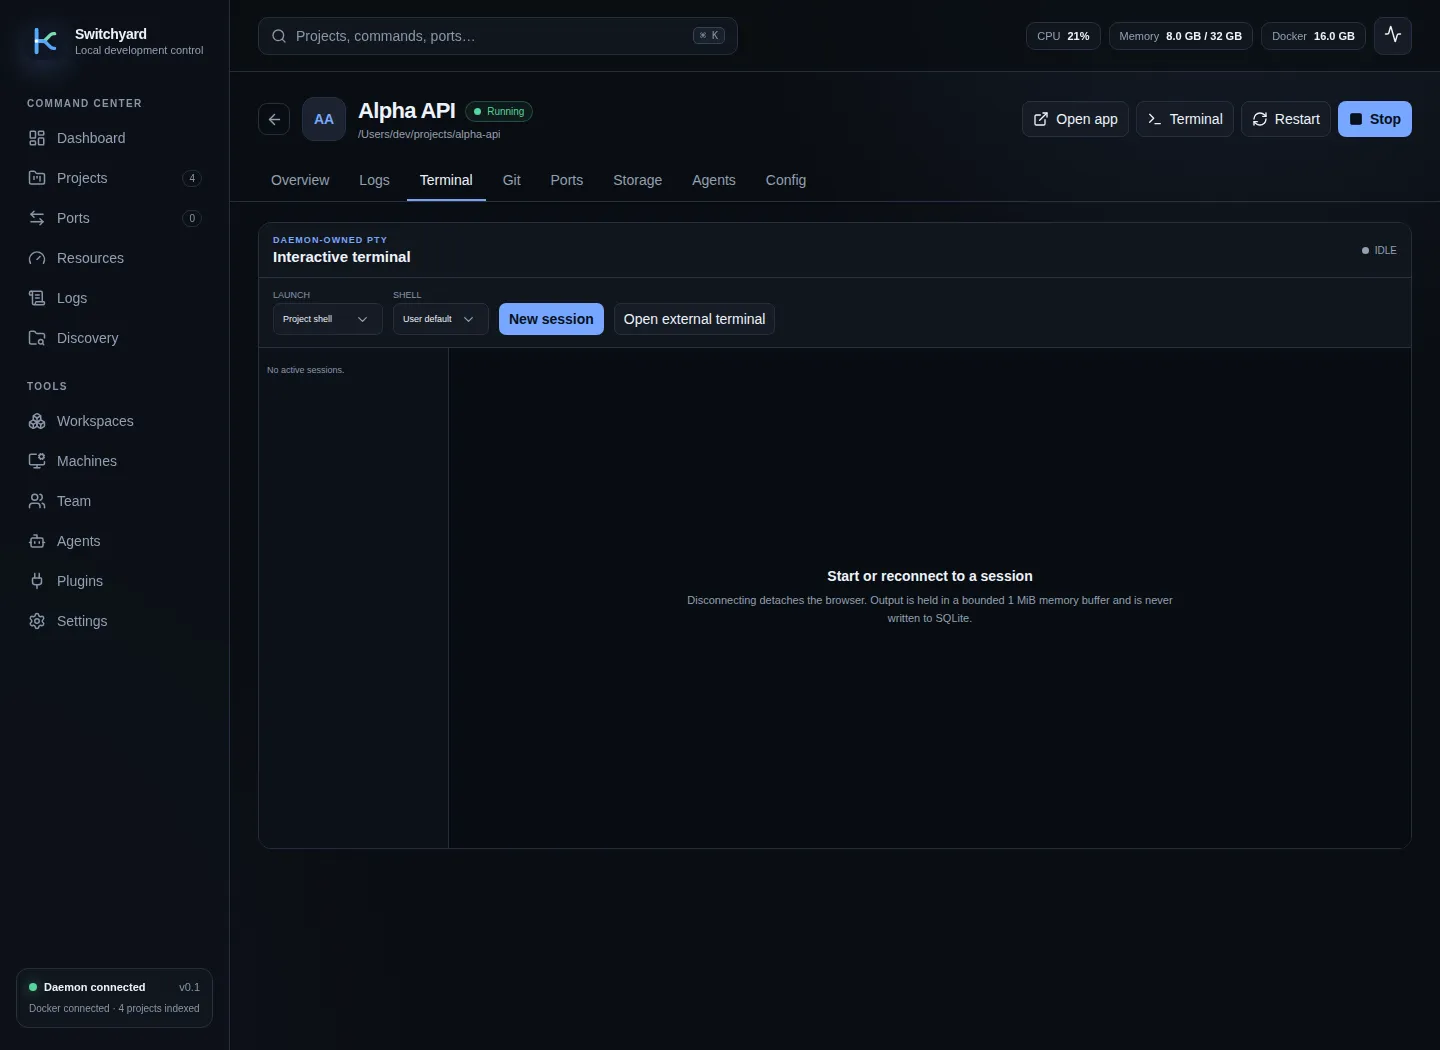Click the Running status badge
Viewport: 1440px width, 1050px height.
[x=499, y=111]
